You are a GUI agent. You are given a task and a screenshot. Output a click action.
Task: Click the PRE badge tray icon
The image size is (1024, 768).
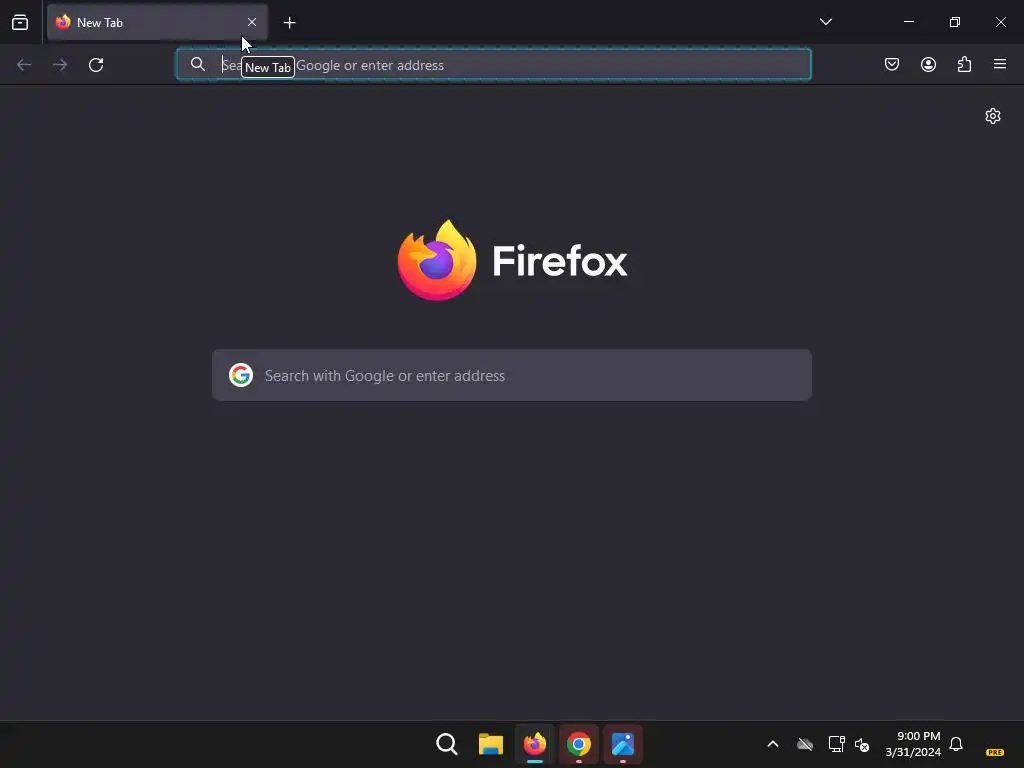(x=995, y=752)
